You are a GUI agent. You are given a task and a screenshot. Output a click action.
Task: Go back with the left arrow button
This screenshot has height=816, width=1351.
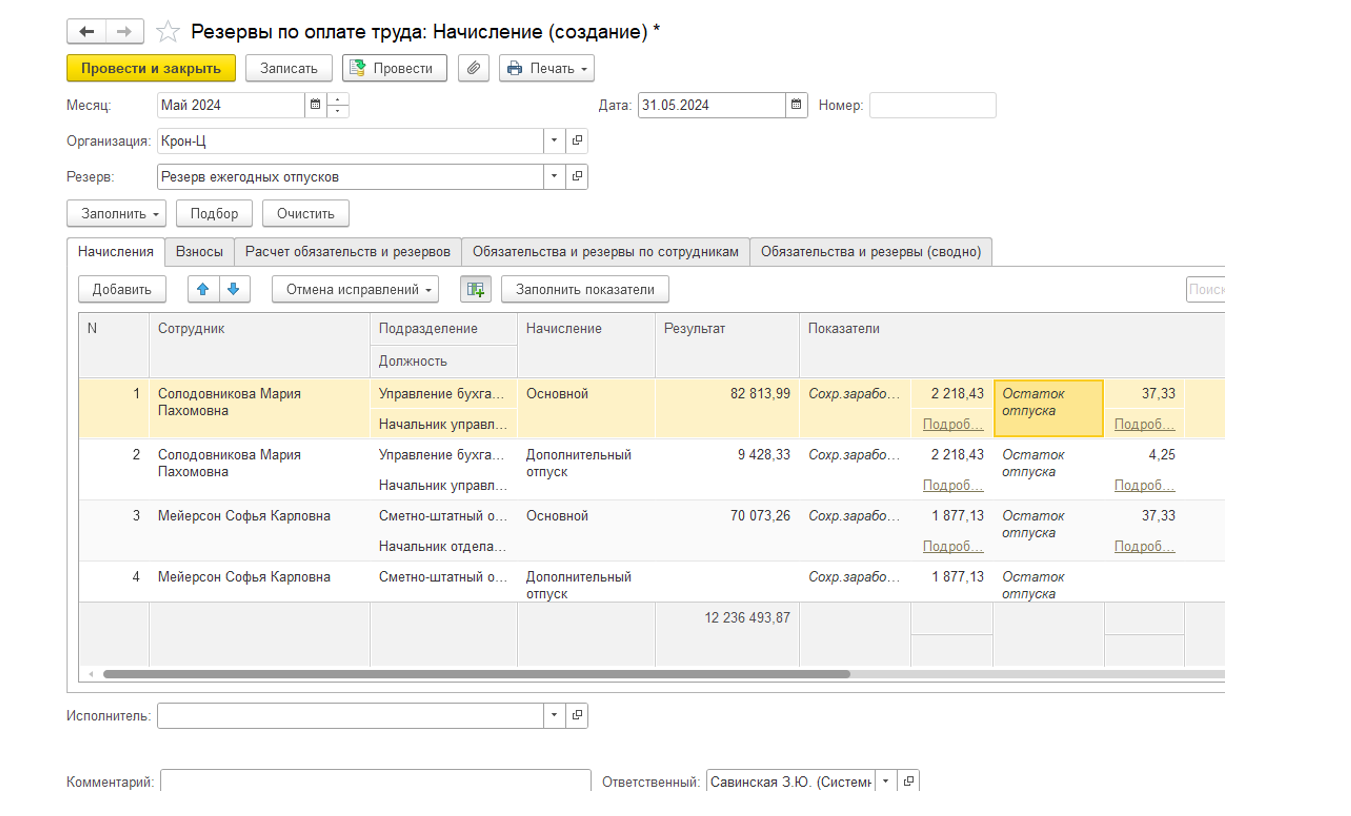pyautogui.click(x=86, y=32)
